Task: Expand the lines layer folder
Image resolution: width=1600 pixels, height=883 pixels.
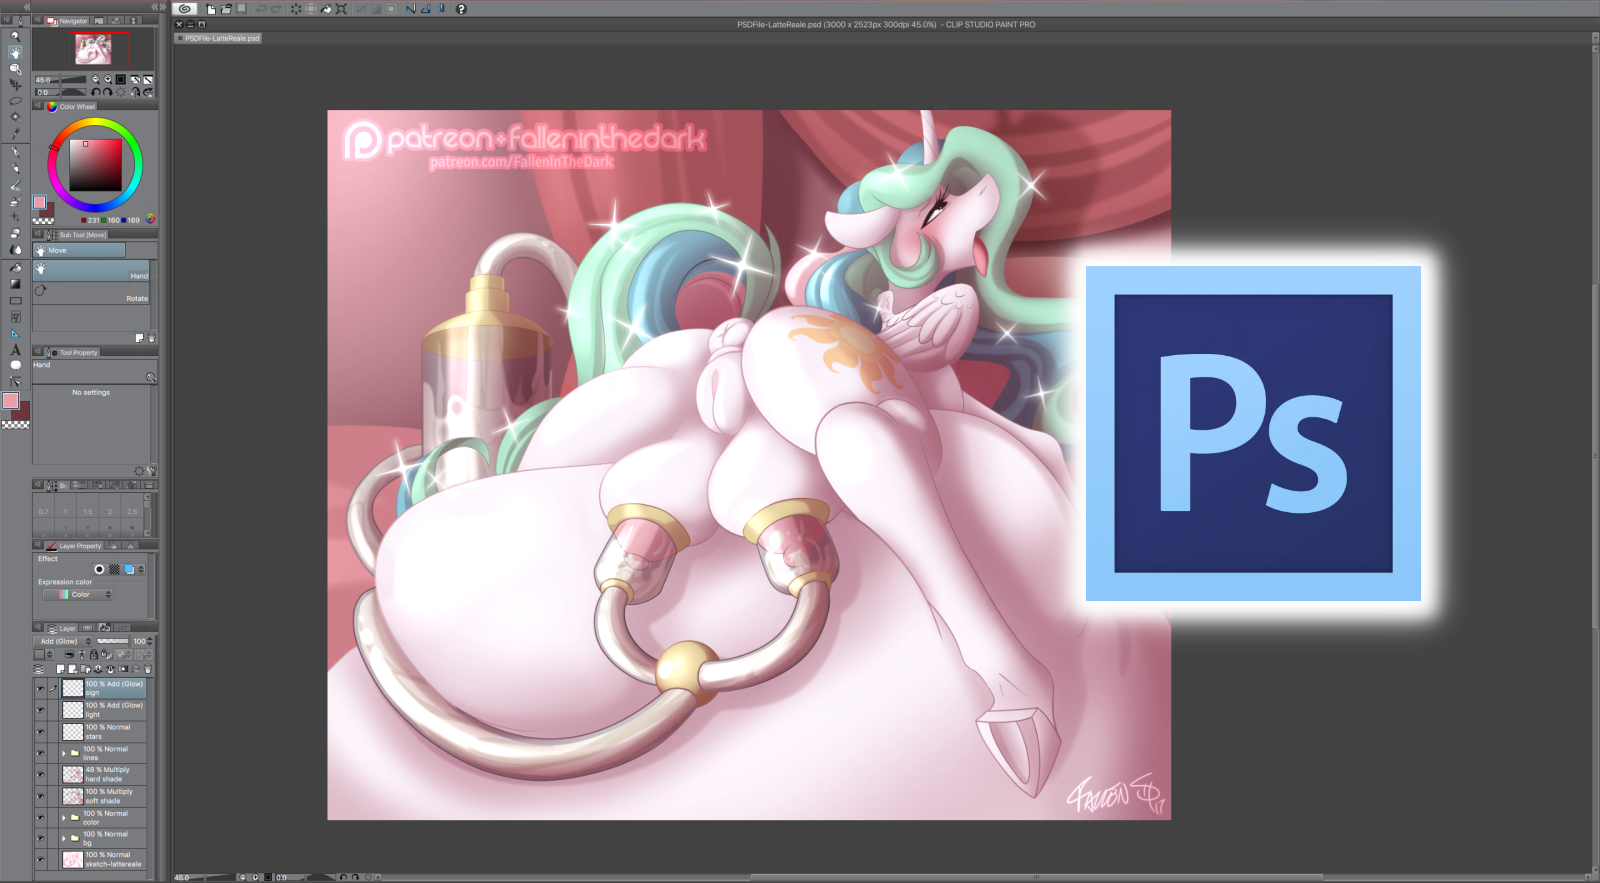Action: pos(64,753)
